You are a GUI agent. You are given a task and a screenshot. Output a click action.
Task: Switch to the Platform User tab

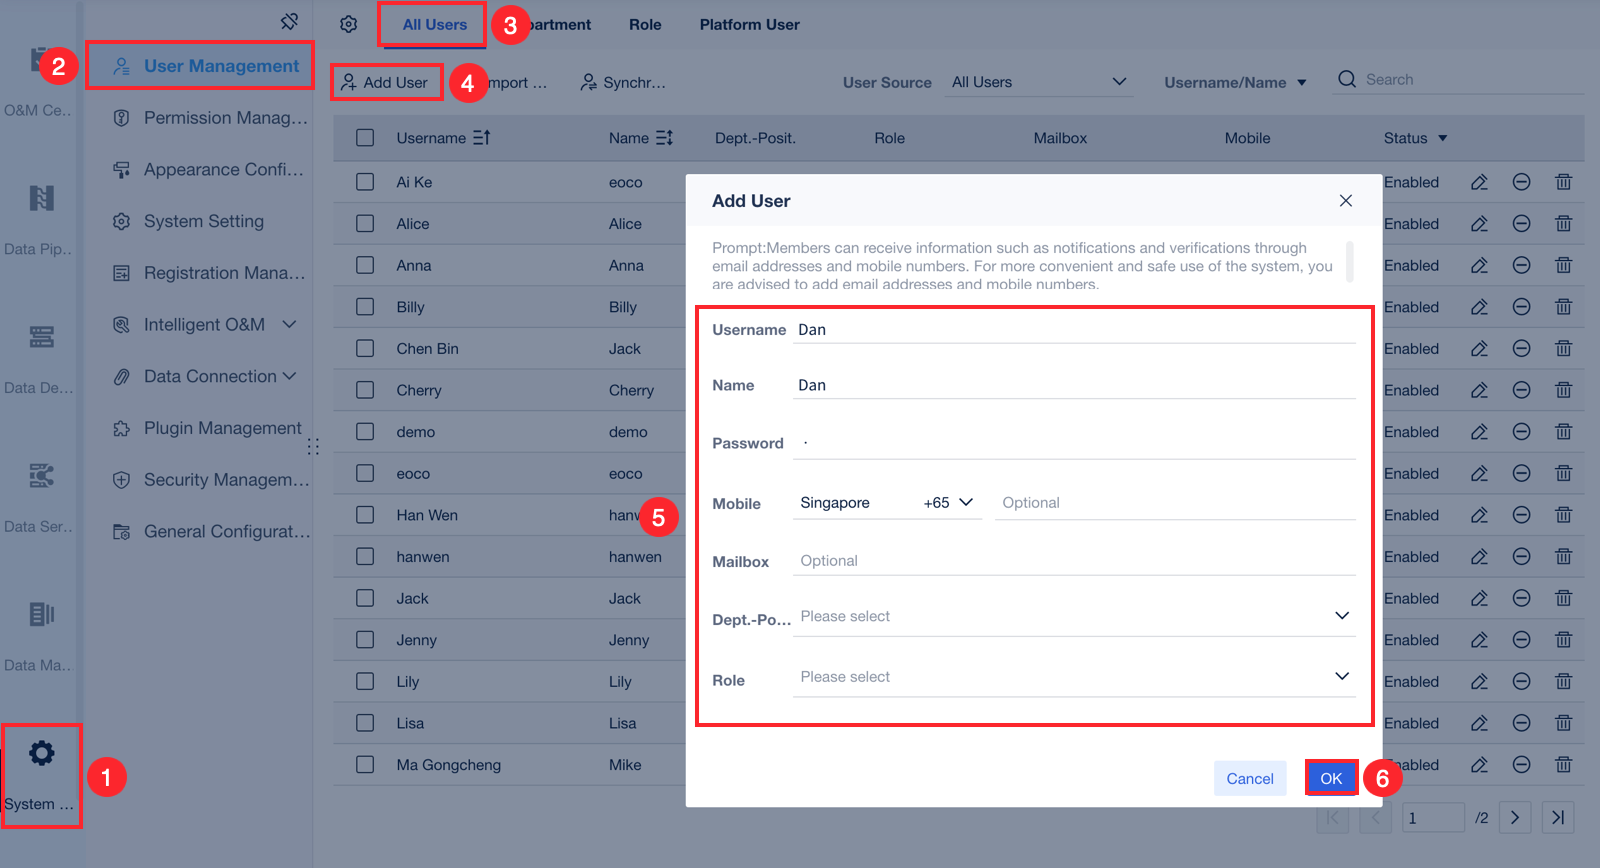coord(749,25)
